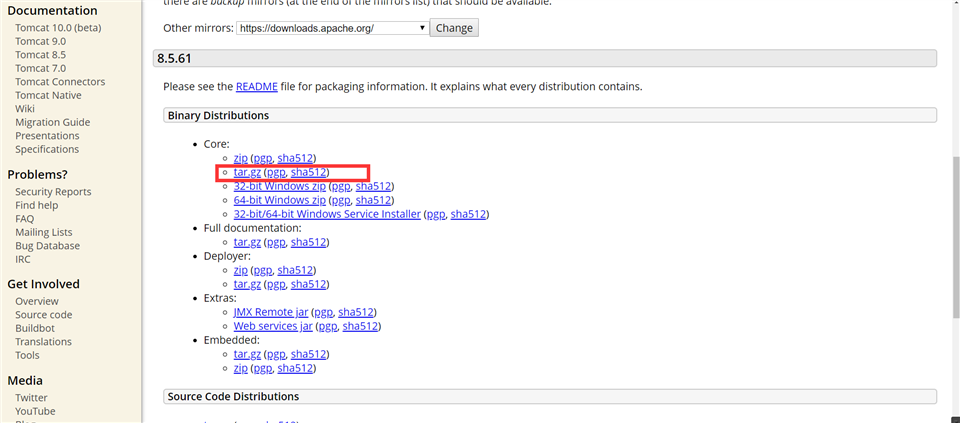960x423 pixels.
Task: Open sha512 for Full documentation tar.gz
Action: point(309,242)
